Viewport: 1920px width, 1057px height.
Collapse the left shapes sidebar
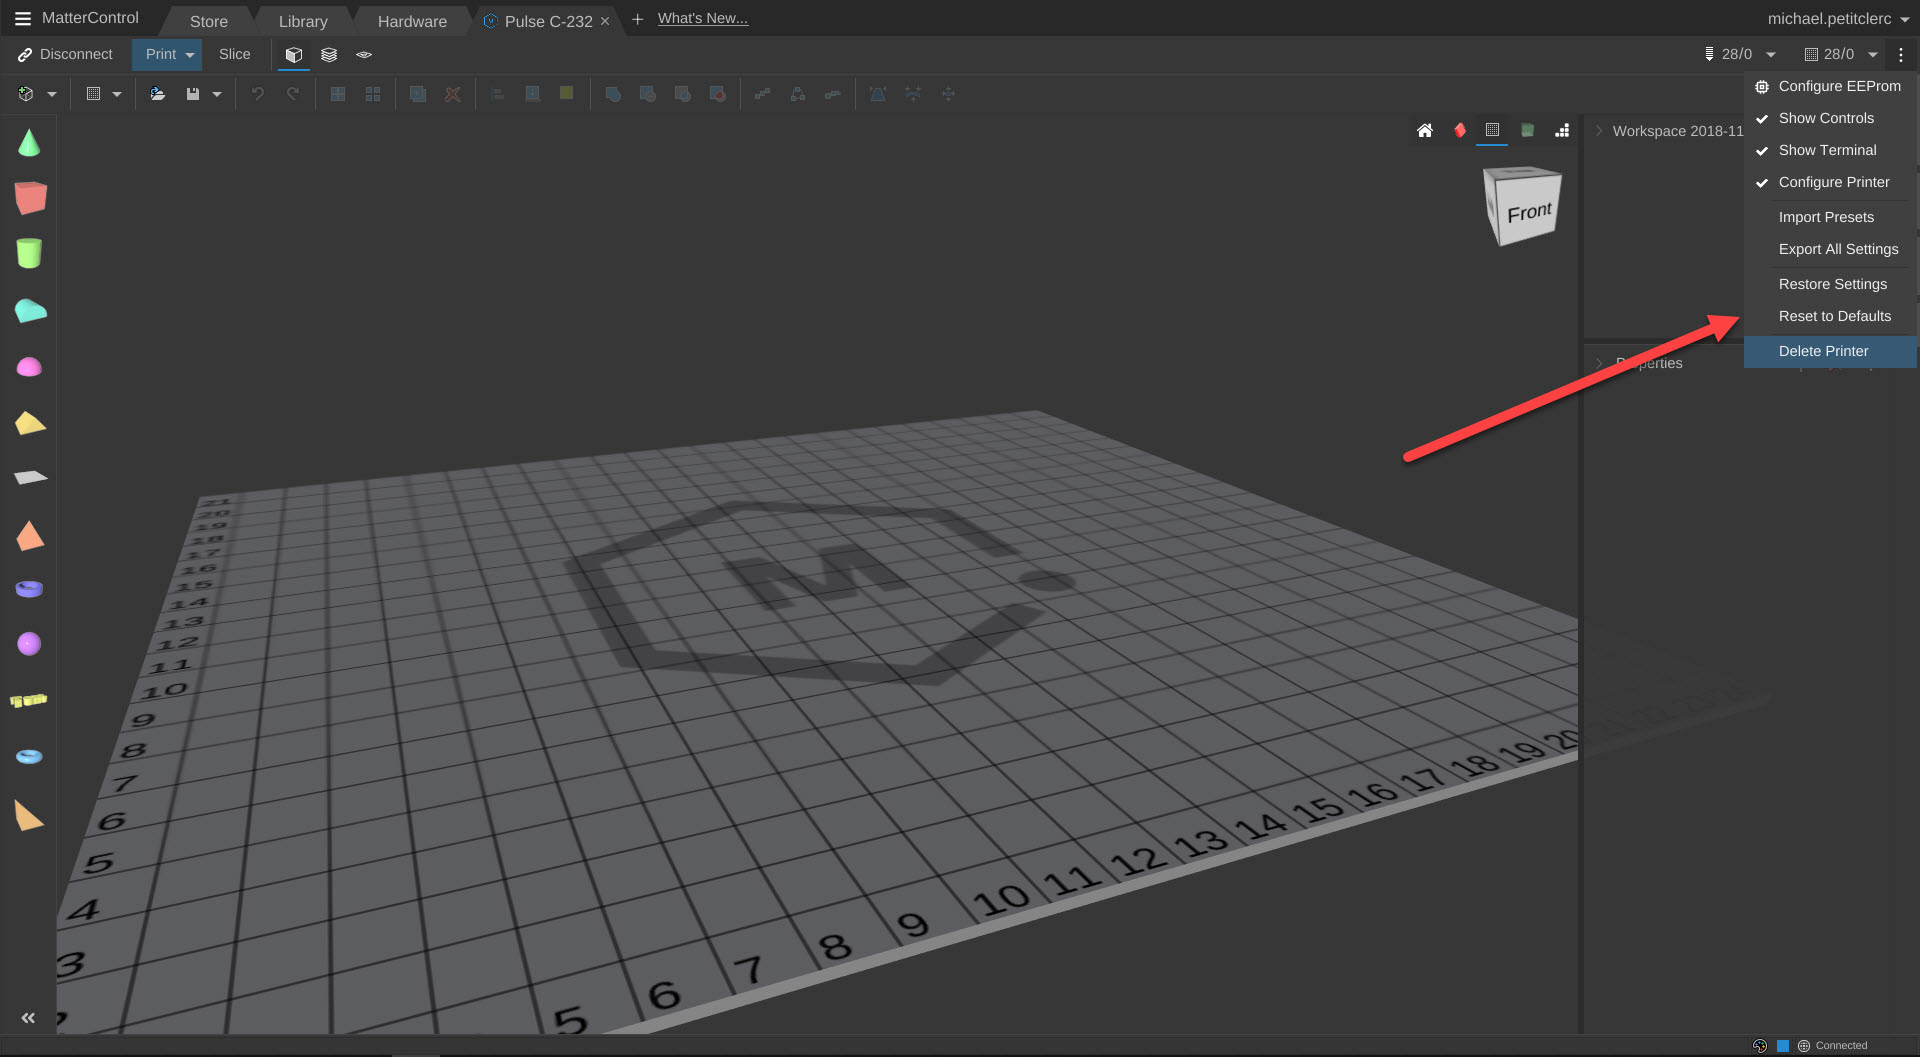tap(28, 1018)
